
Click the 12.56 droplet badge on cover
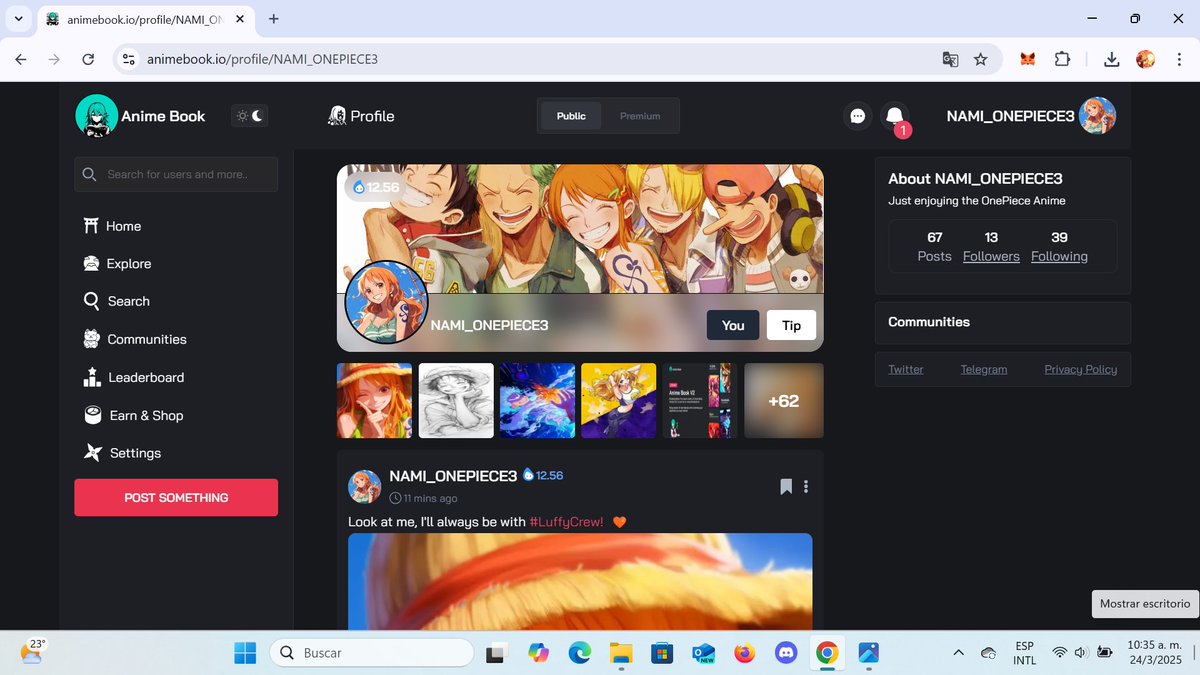point(376,187)
